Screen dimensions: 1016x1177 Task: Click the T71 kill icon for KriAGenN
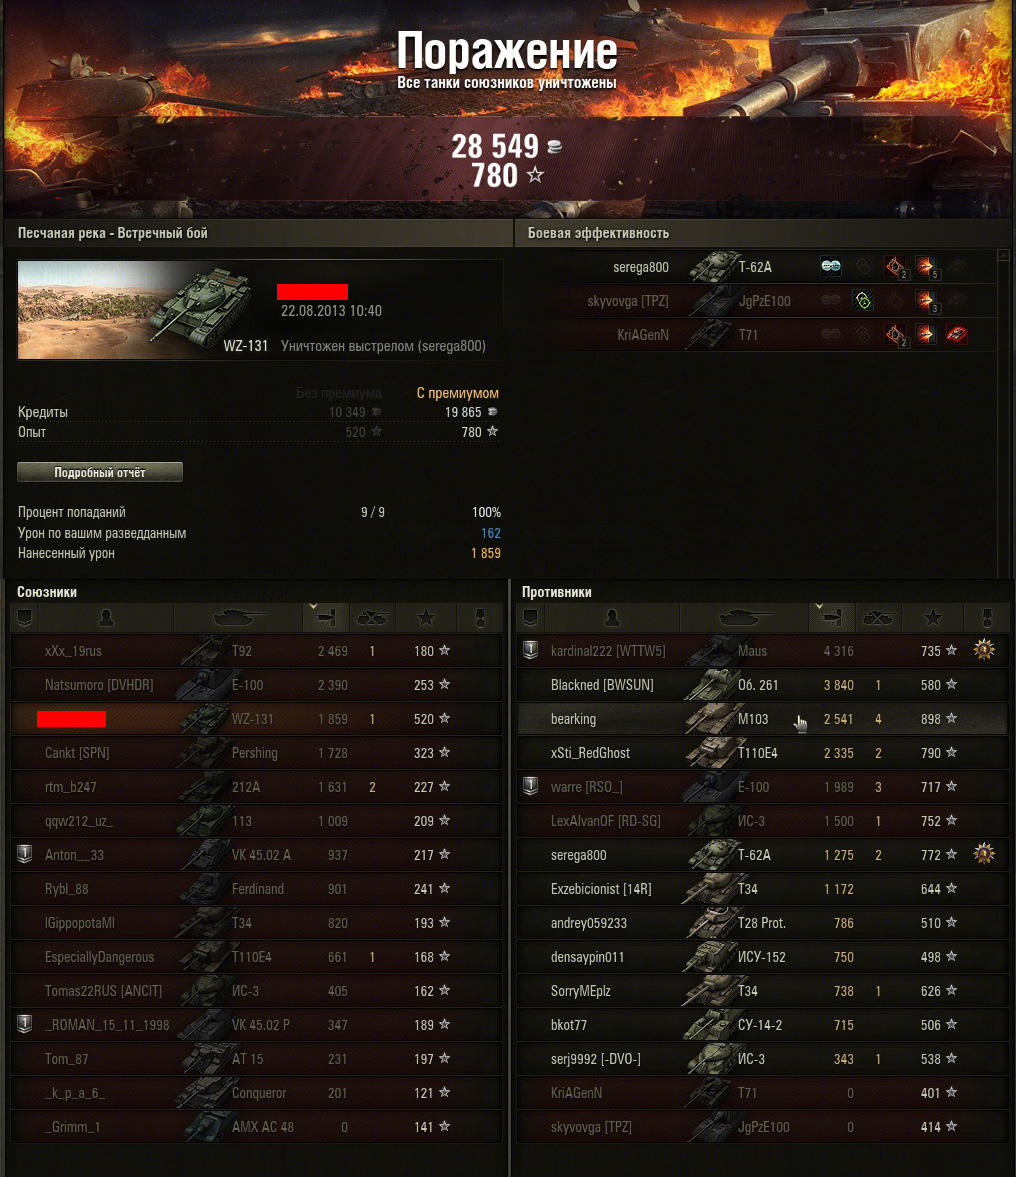(956, 334)
